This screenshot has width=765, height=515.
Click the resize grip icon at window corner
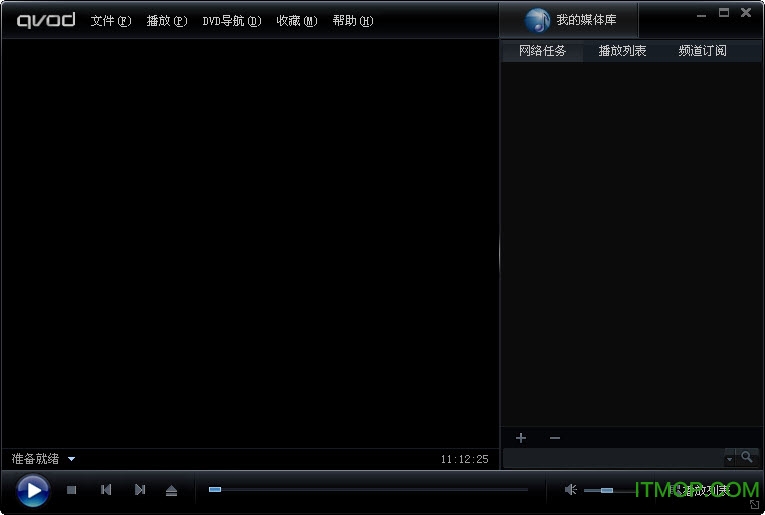[x=754, y=505]
